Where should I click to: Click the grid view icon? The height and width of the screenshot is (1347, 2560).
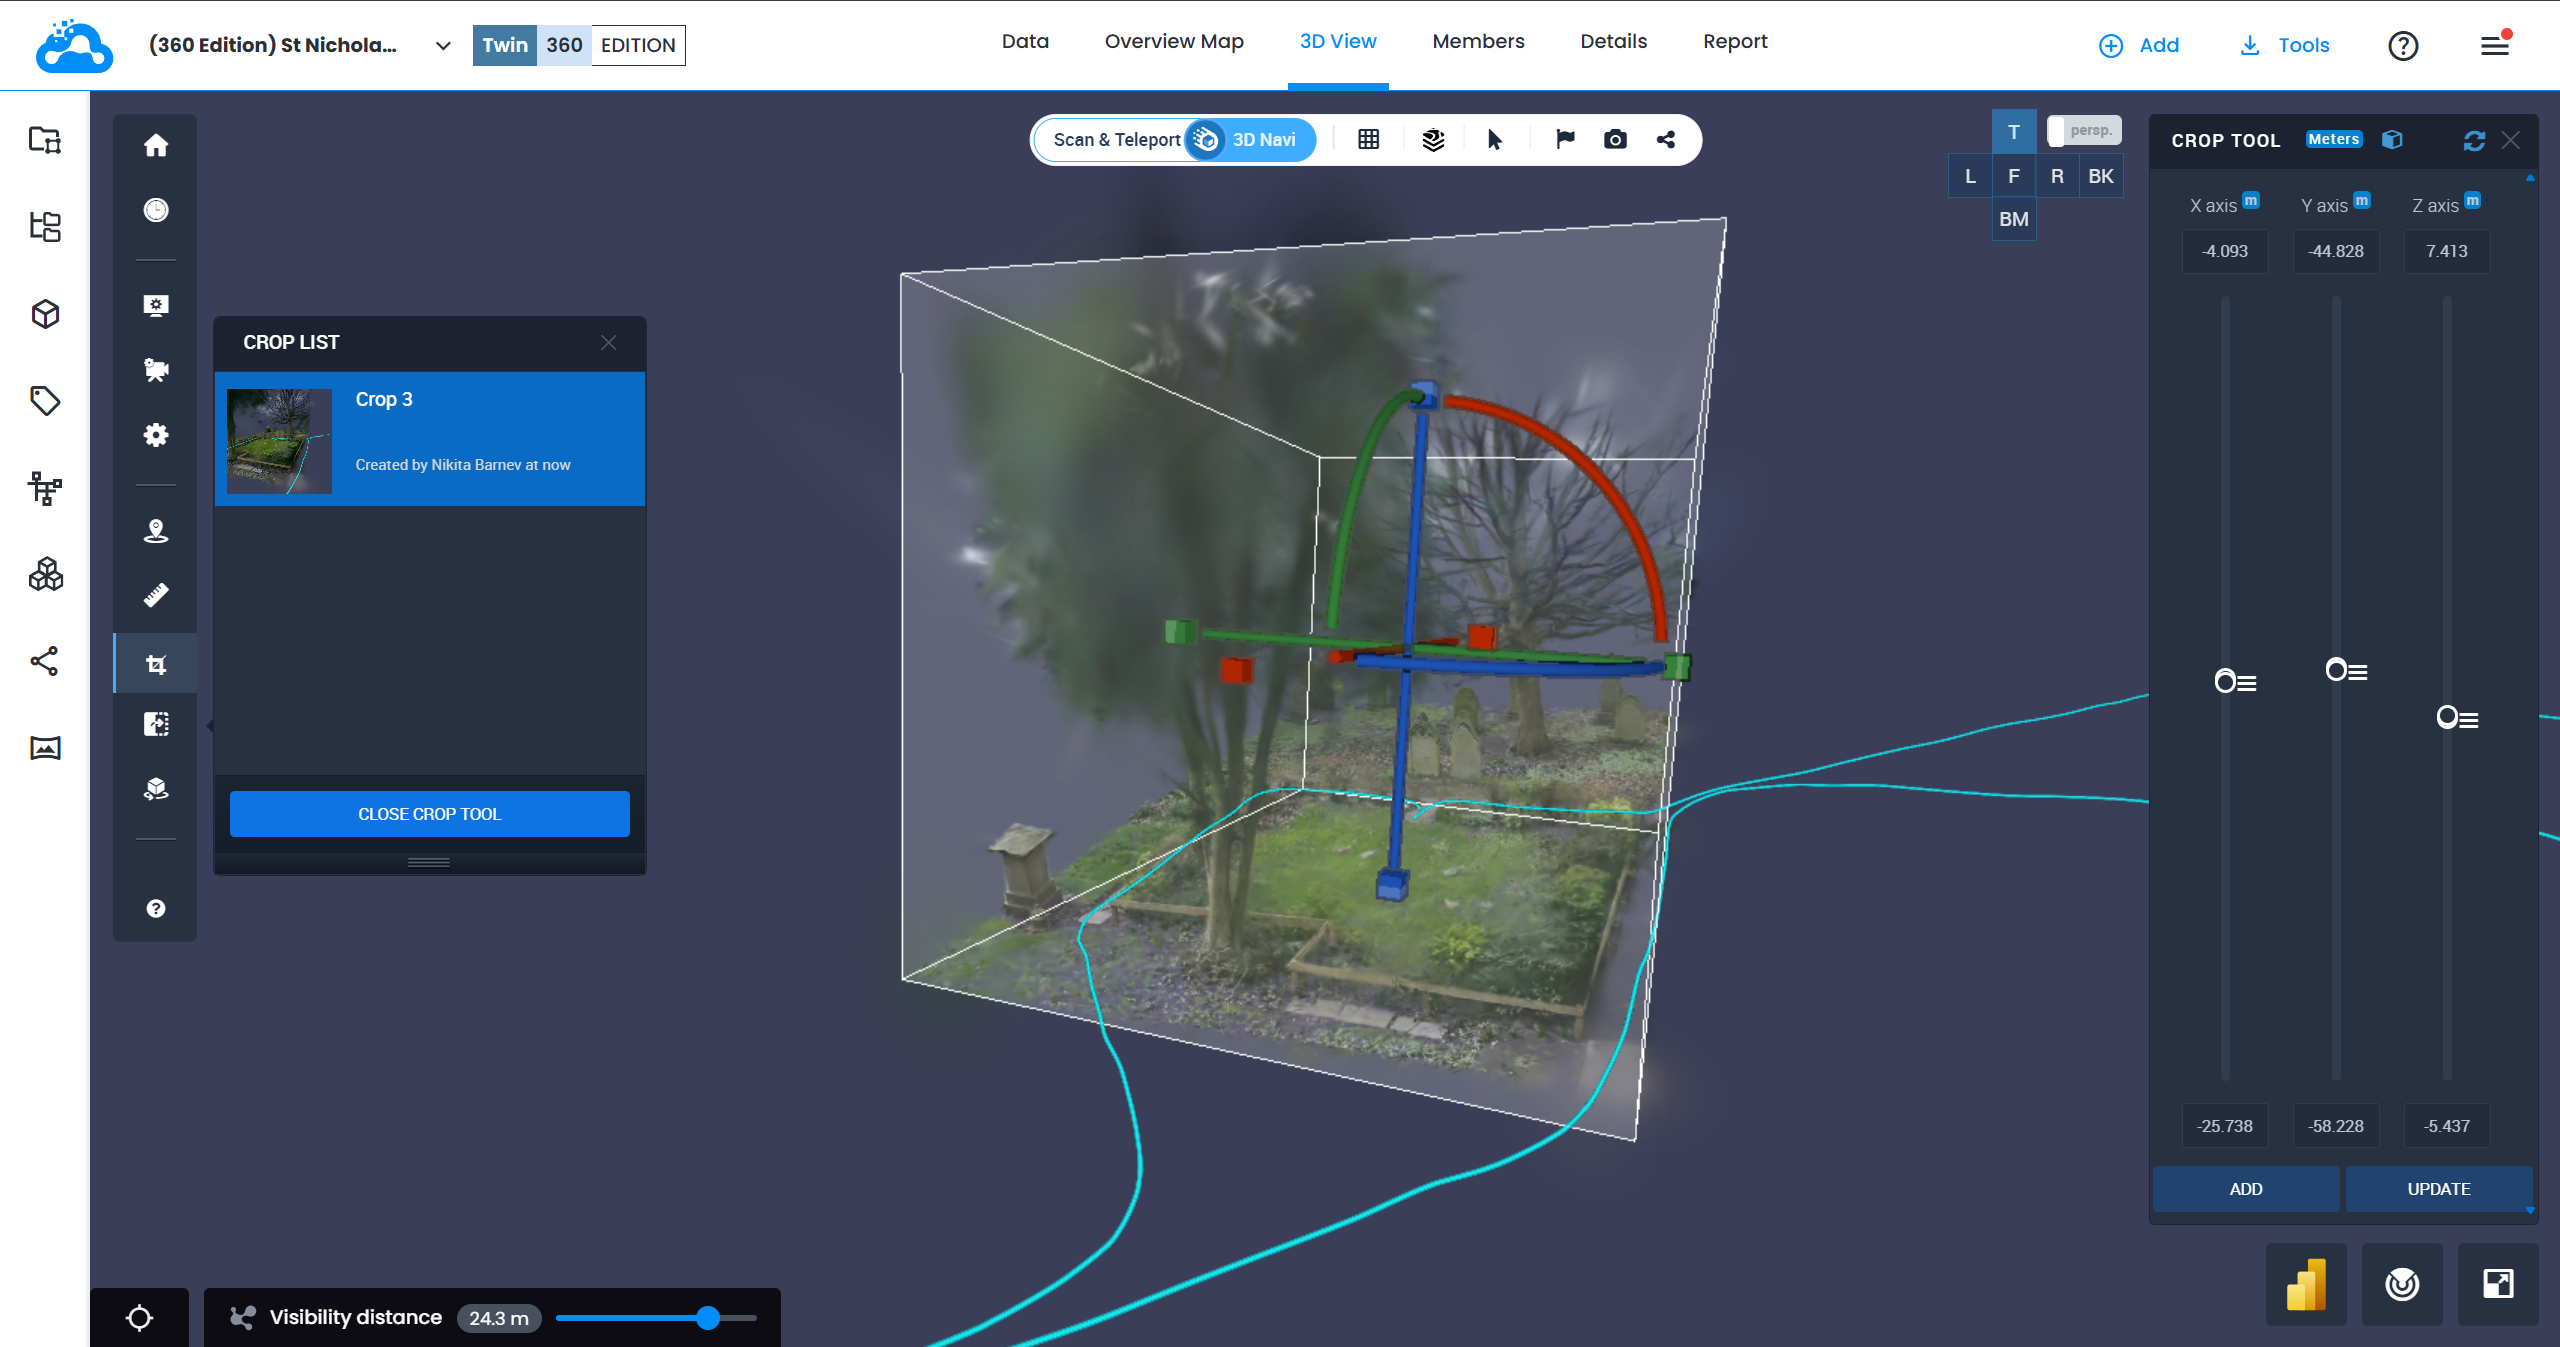pos(1369,140)
